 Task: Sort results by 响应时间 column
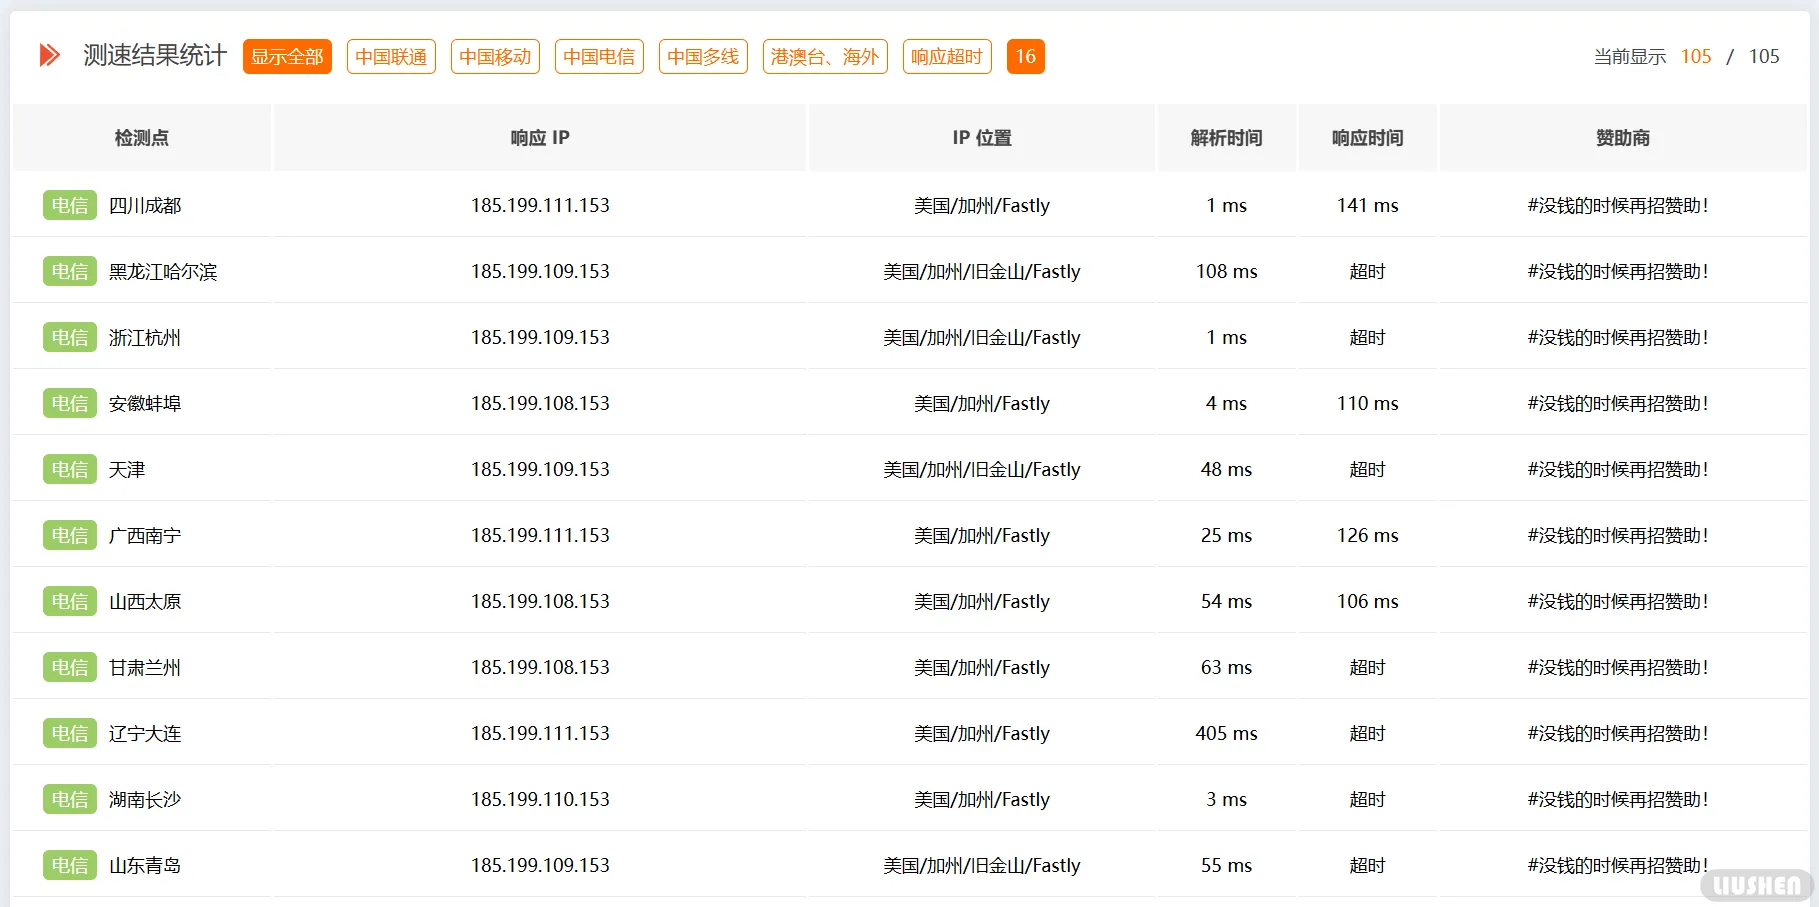coord(1366,138)
